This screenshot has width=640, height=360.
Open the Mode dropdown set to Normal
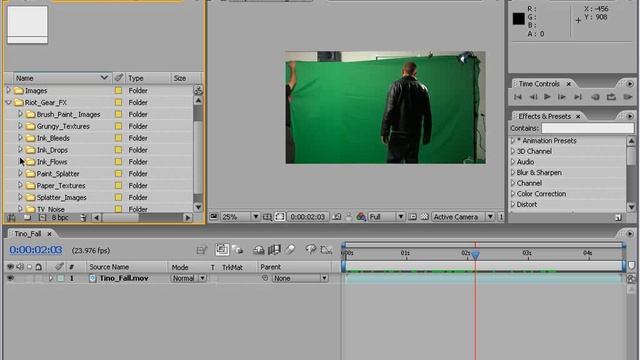tap(188, 278)
